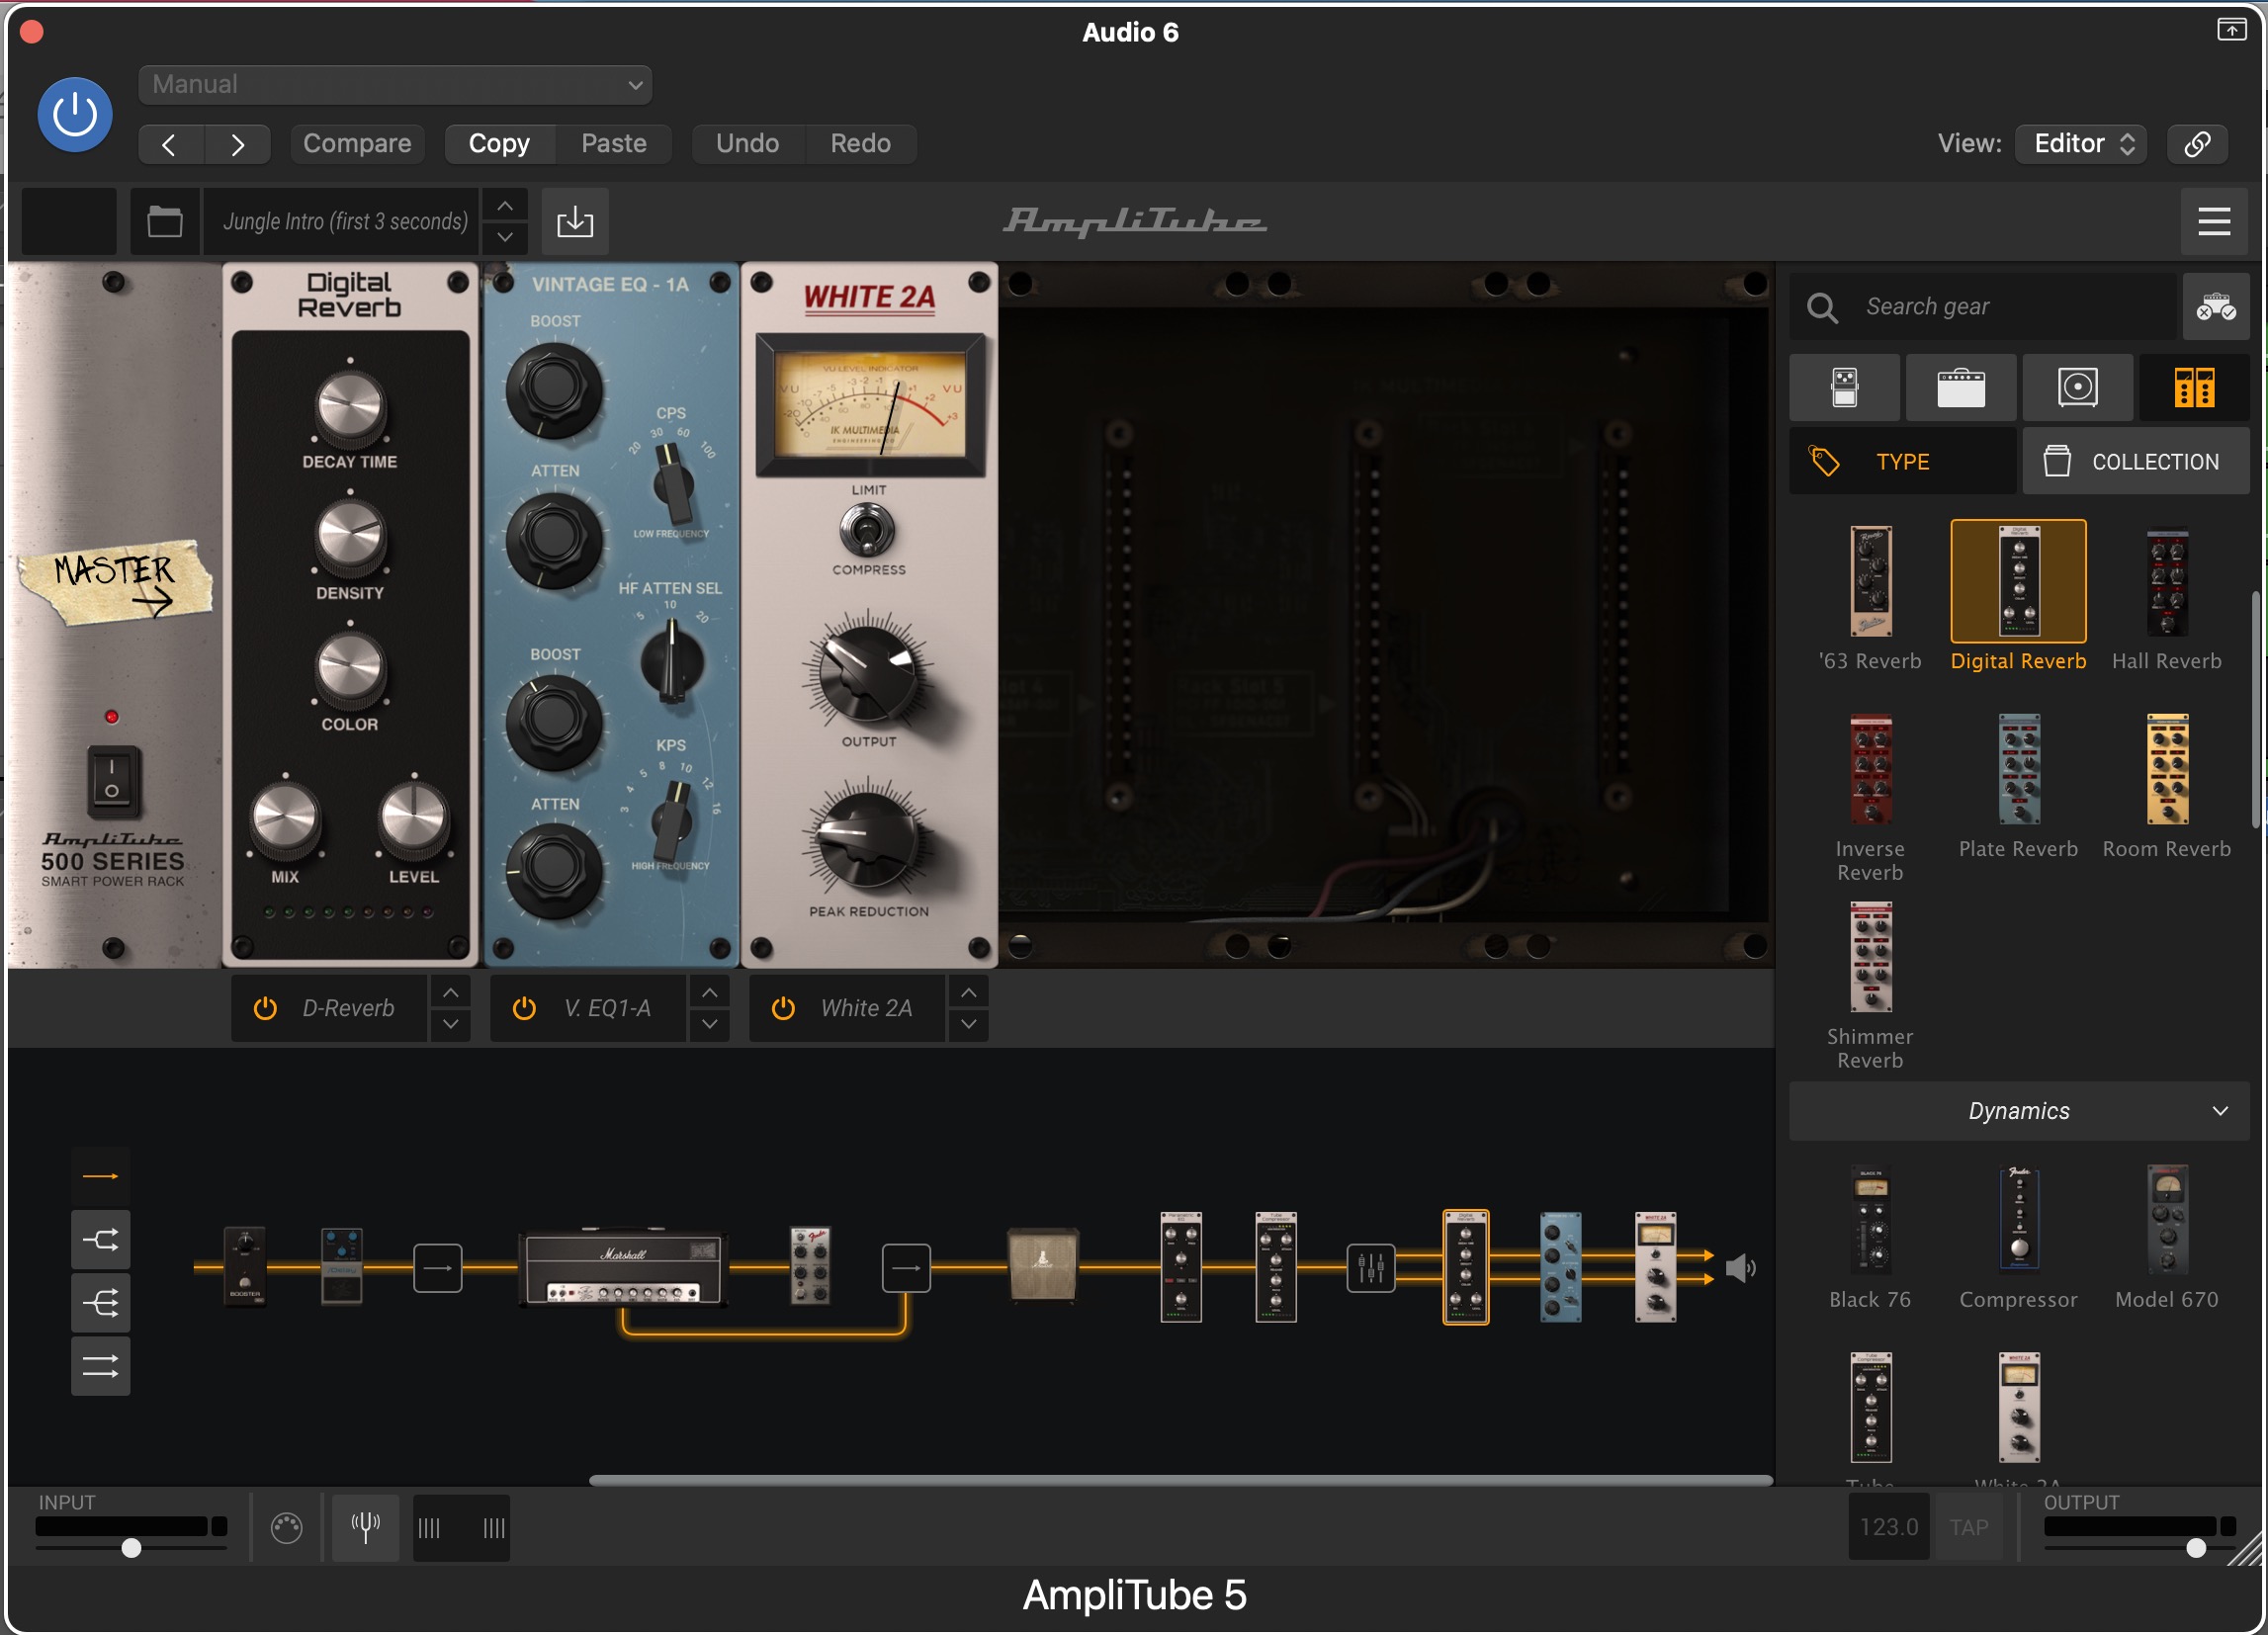This screenshot has width=2268, height=1635.
Task: Step the D-Reverb slot model up
Action: coord(451,992)
